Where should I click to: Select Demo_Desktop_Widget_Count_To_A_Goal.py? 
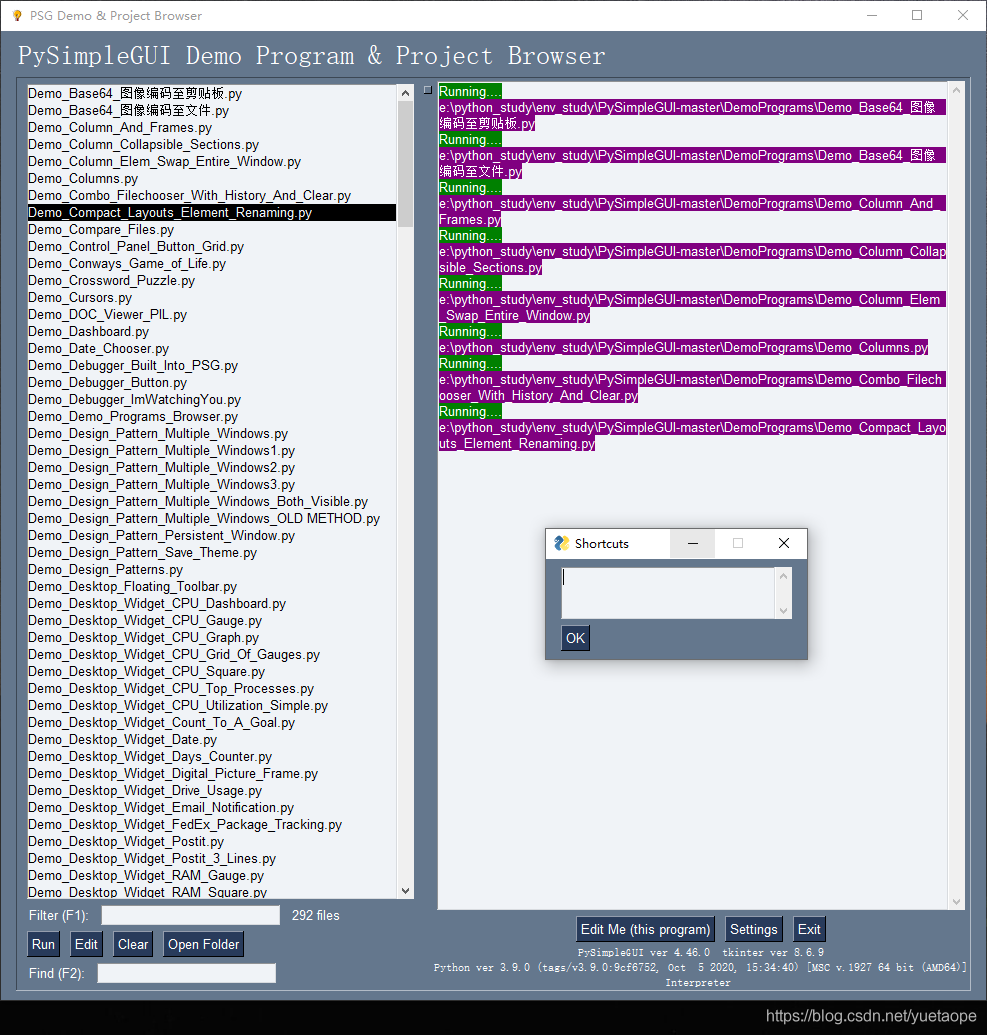pos(211,723)
